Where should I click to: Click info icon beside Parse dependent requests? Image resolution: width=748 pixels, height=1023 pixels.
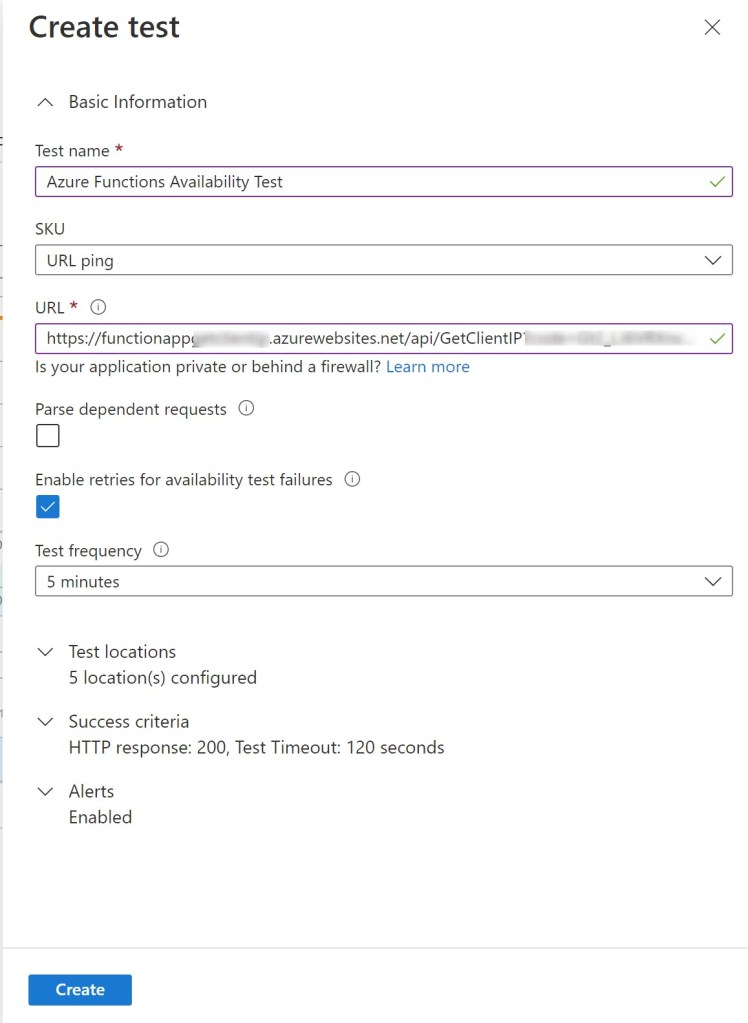[247, 408]
